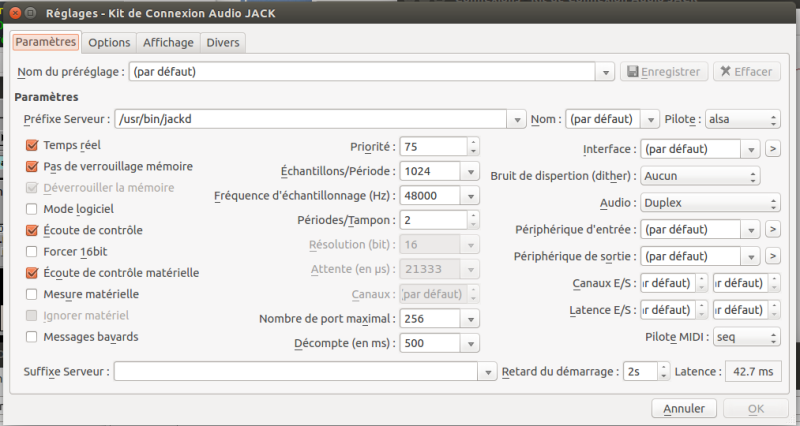
Task: Close the Réglages window with the red button
Action: [x=15, y=13]
